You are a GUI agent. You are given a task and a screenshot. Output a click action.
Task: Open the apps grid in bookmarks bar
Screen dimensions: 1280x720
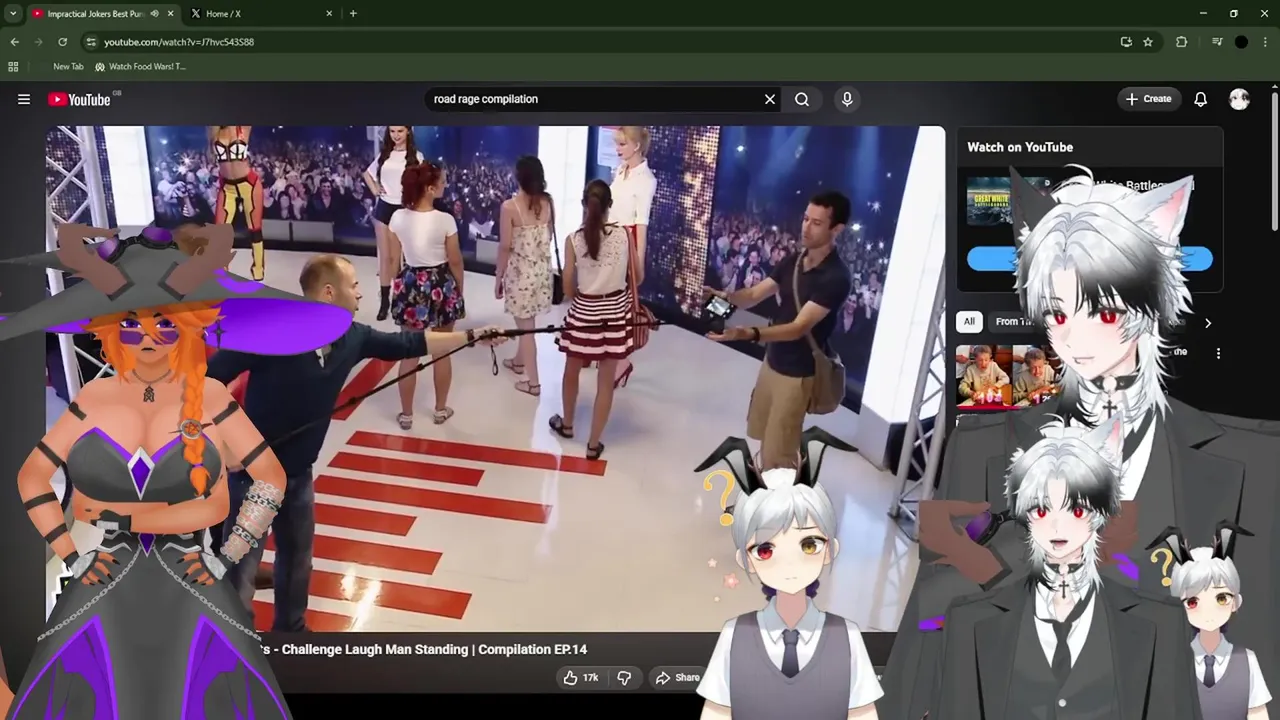pos(13,67)
